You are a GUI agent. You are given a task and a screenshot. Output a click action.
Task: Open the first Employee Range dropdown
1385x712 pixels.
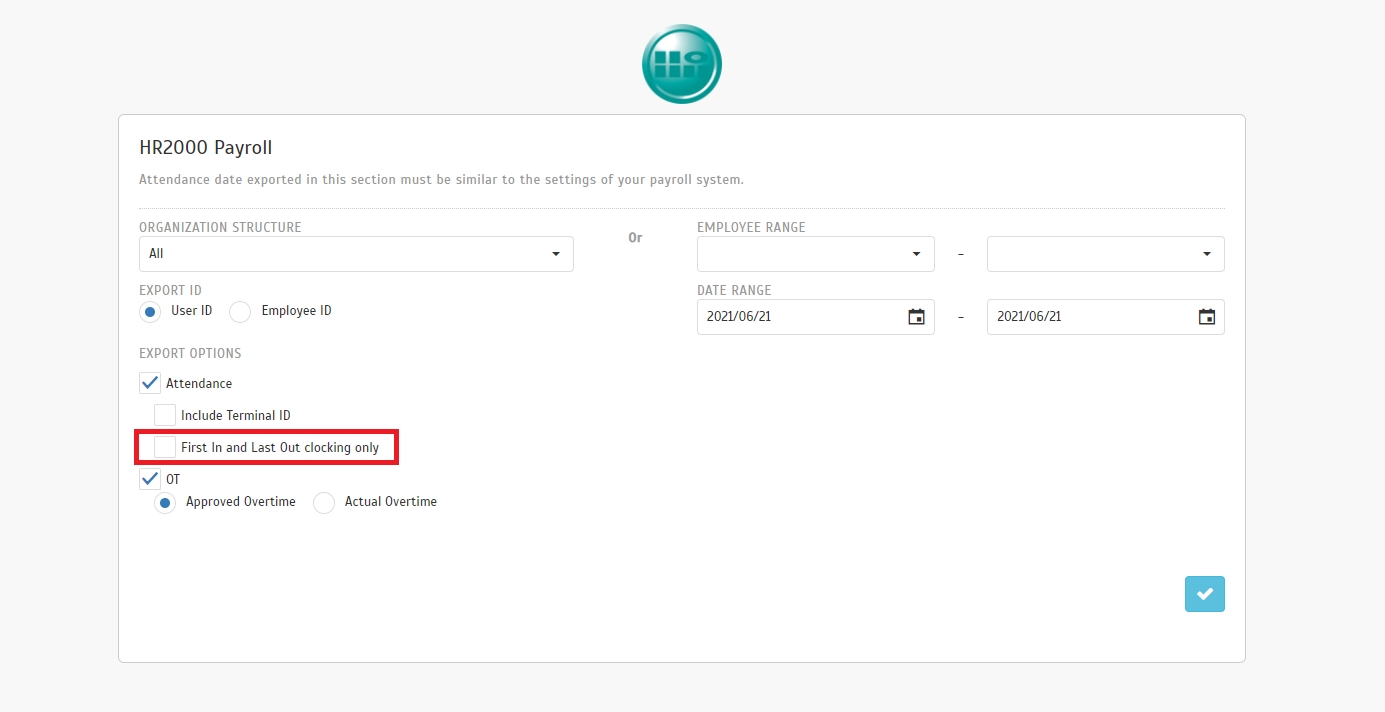tap(815, 254)
